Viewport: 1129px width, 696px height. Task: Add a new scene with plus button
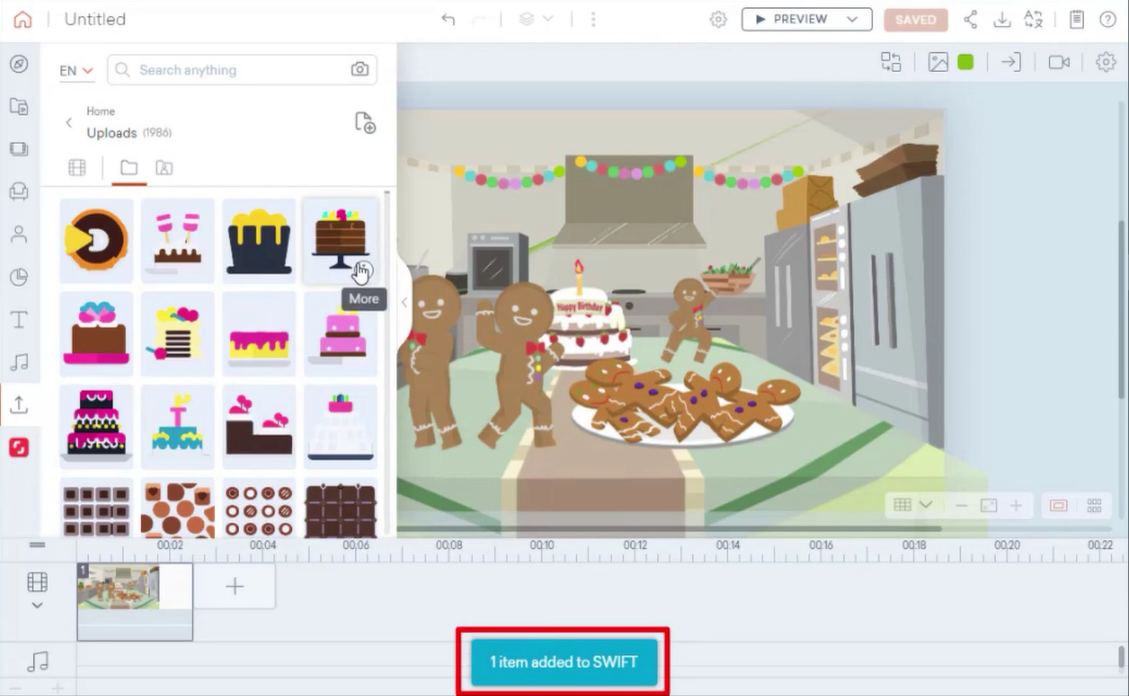point(235,586)
